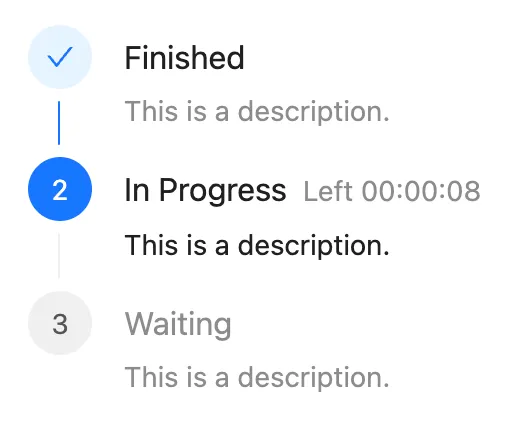Click the blue connector line below the checkmark
This screenshot has height=428, width=512.
[x=59, y=123]
